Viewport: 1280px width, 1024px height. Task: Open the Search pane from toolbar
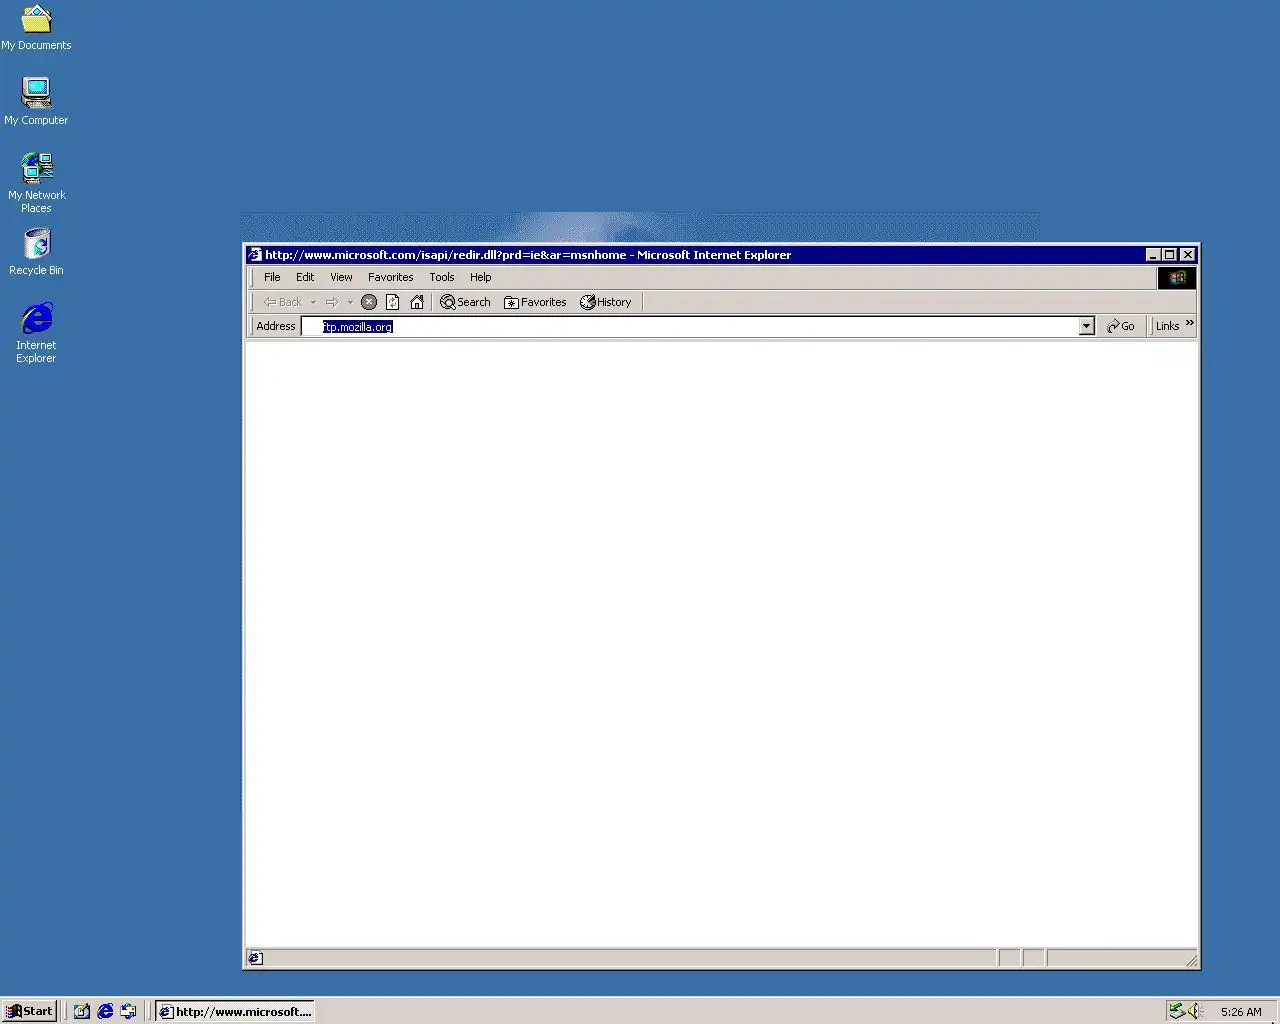pos(465,302)
